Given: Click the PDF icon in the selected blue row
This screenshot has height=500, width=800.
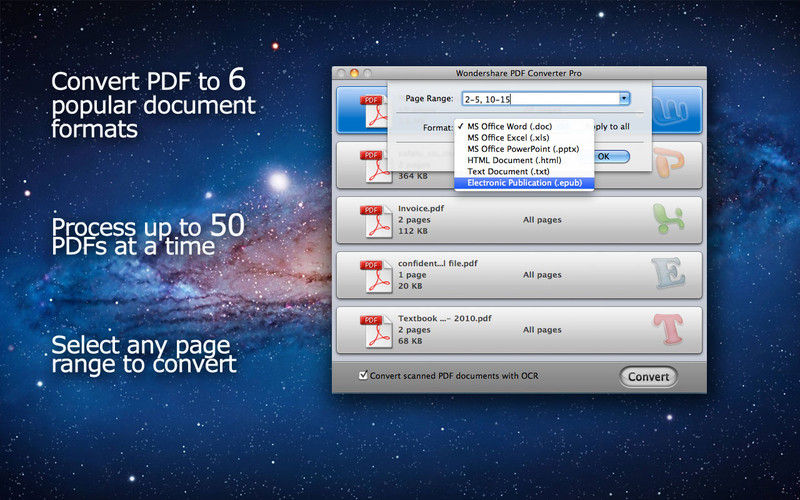Looking at the screenshot, I should click(373, 111).
